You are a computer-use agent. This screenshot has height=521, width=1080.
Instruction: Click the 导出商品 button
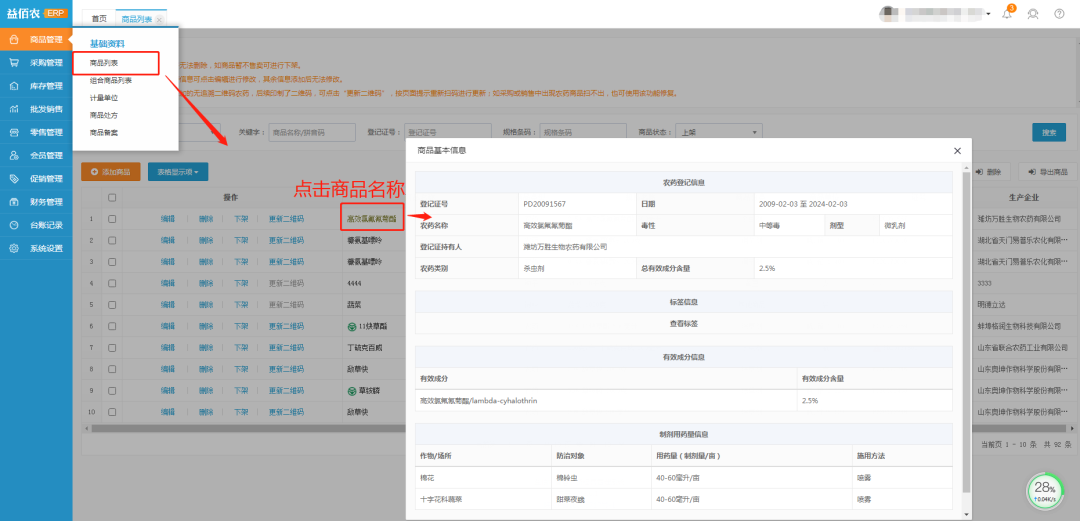coord(1047,172)
